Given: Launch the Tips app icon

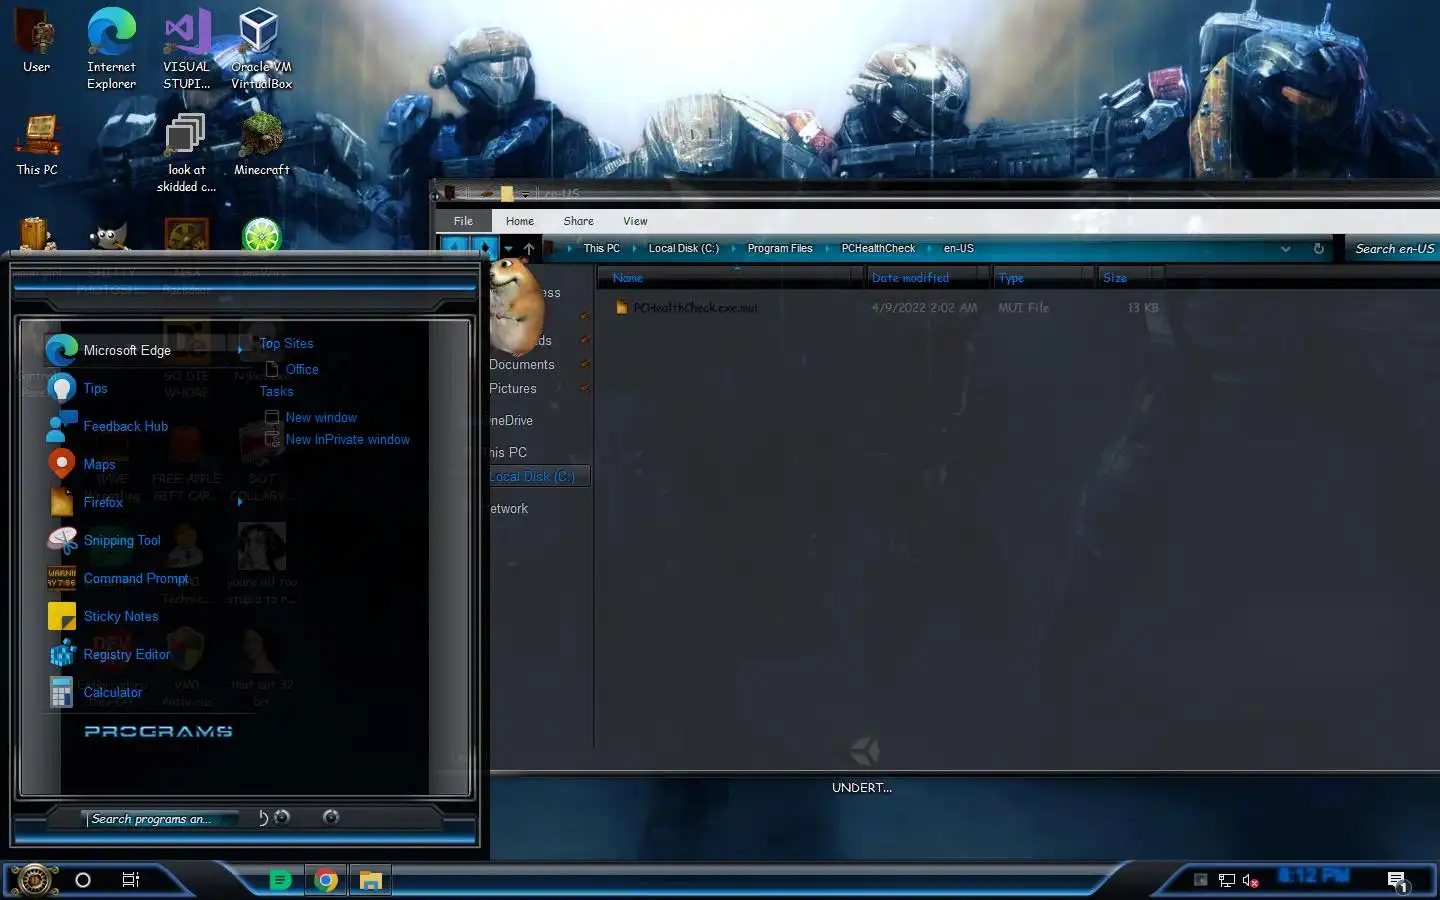Looking at the screenshot, I should pos(61,388).
